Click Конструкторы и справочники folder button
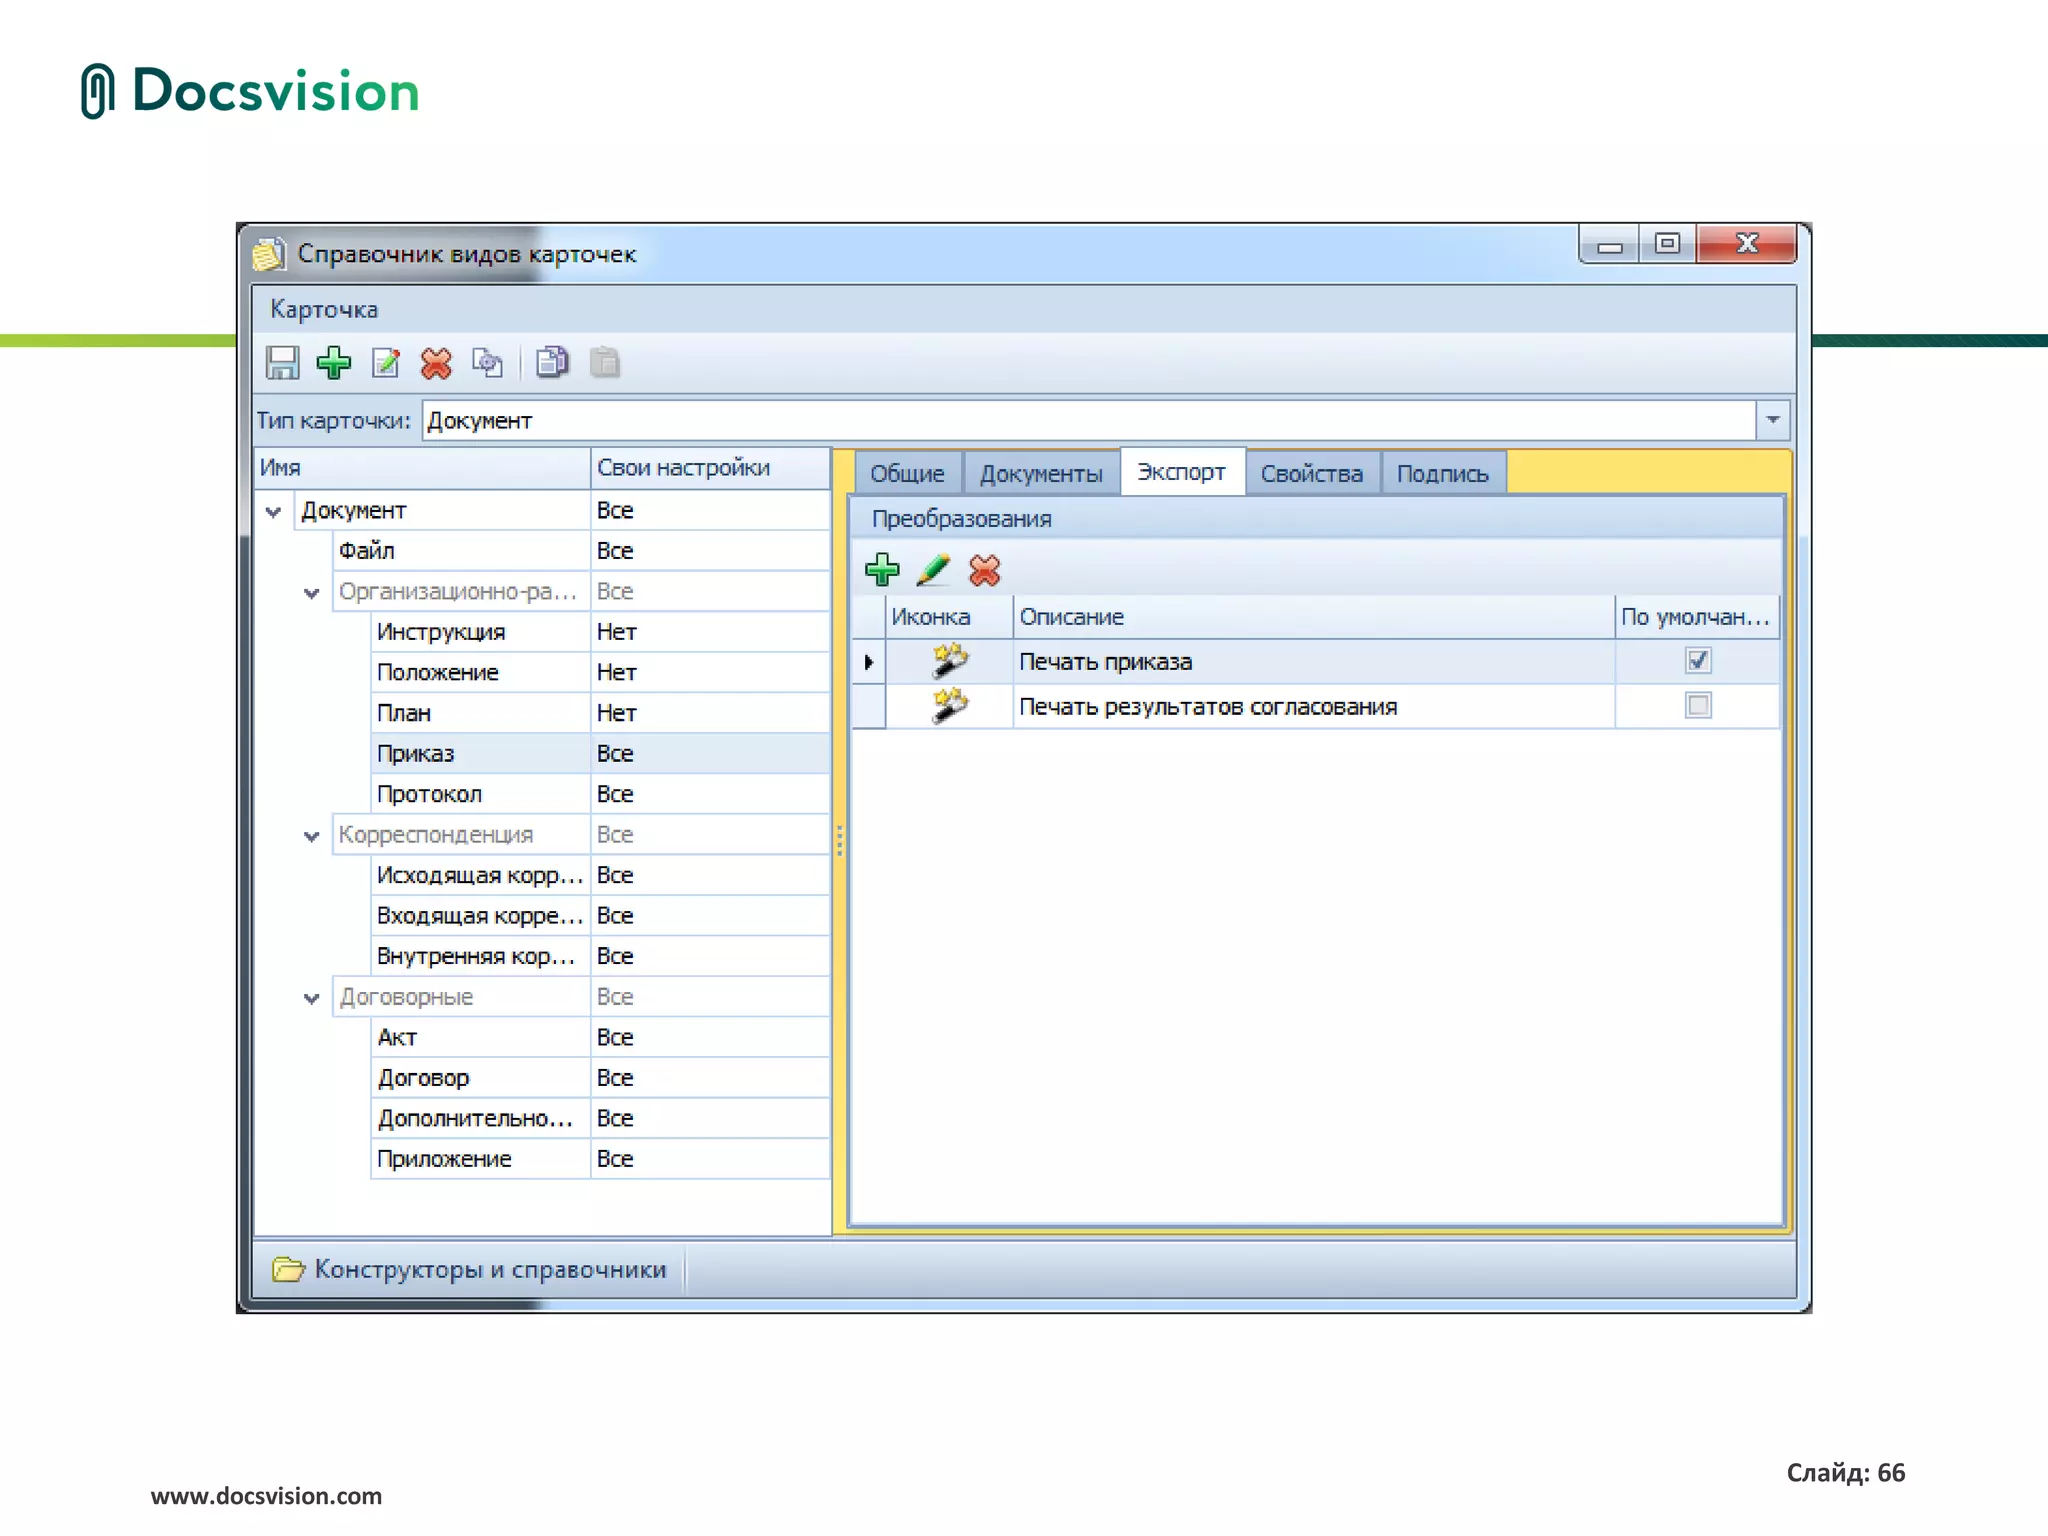 click(470, 1269)
